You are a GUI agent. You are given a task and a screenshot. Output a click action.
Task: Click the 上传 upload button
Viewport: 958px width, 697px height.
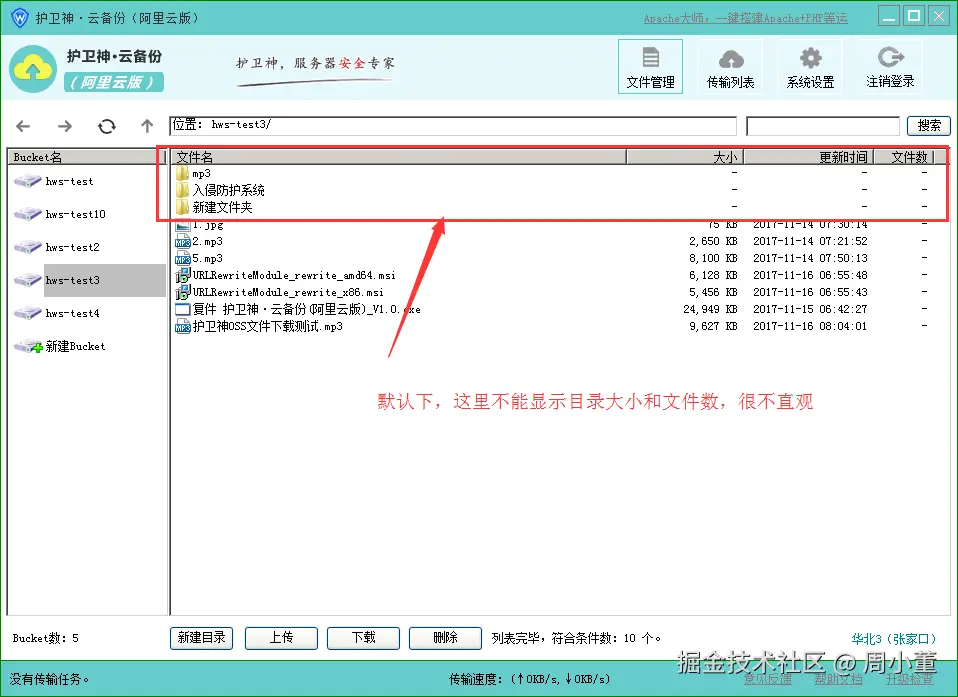(281, 638)
